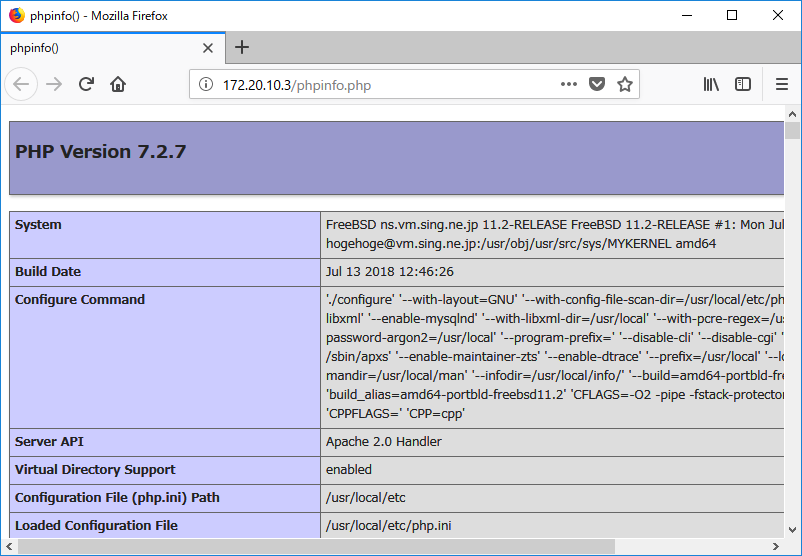Open the Firefox hamburger menu
Screen dimensions: 802x556
pyautogui.click(x=782, y=84)
